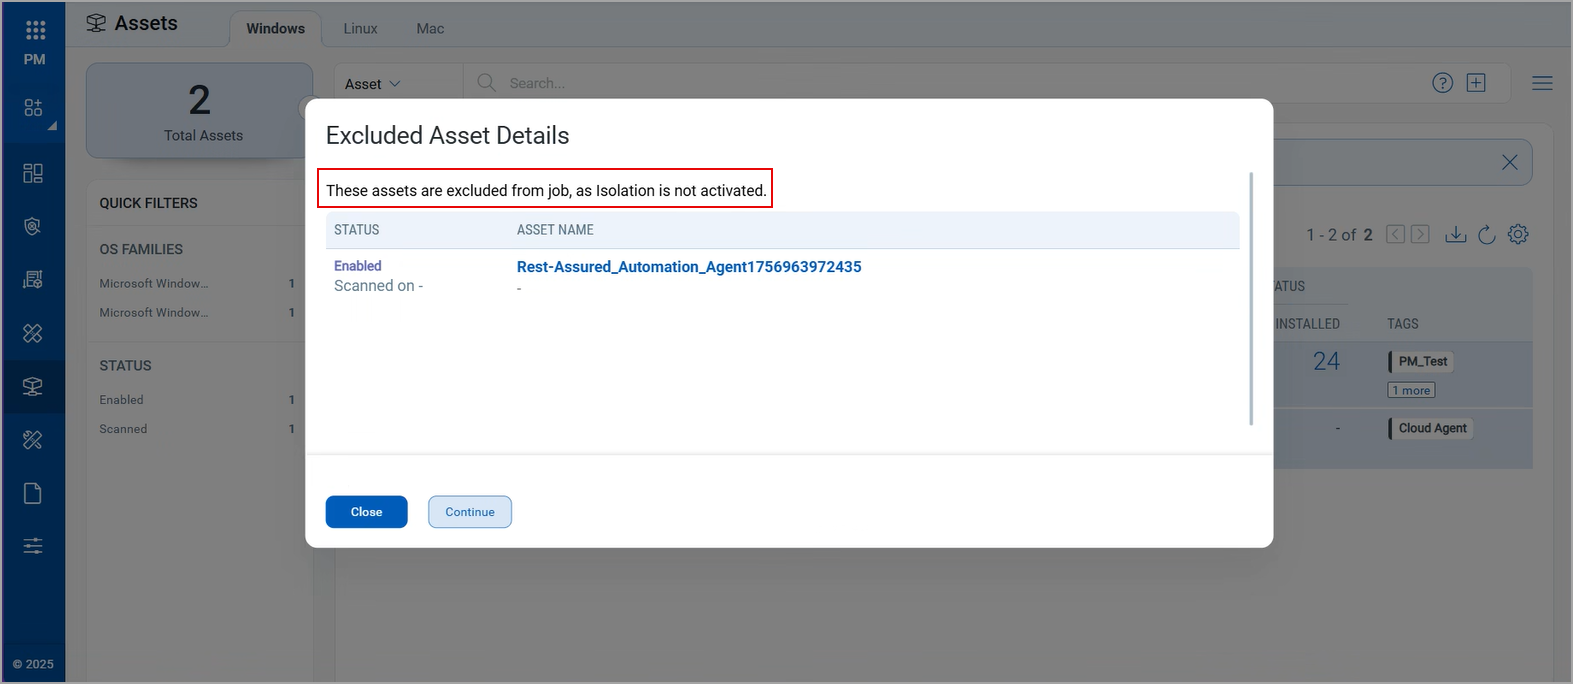Click the PM_Test tag
Image resolution: width=1573 pixels, height=684 pixels.
(1421, 361)
